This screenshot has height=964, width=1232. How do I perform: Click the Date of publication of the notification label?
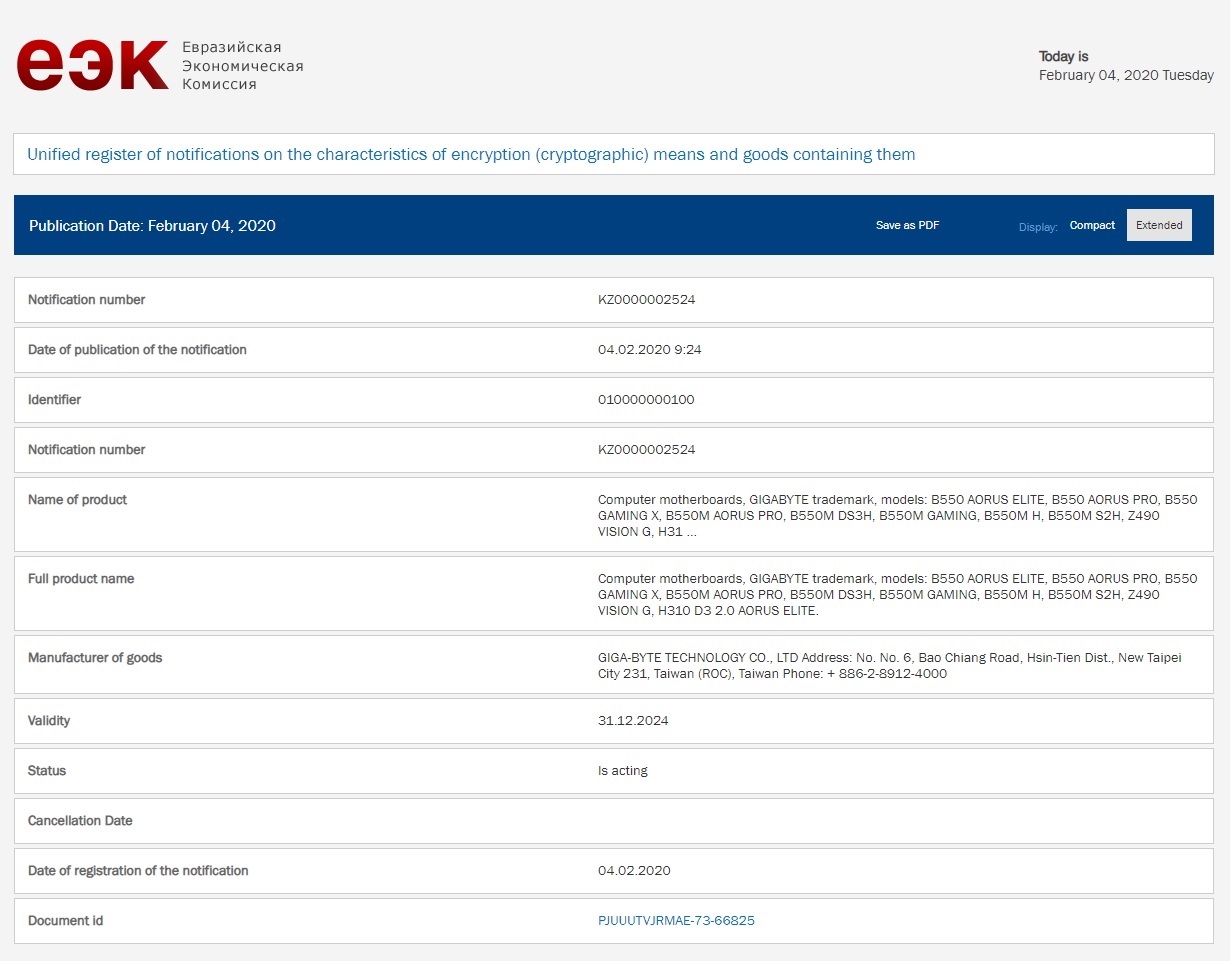pyautogui.click(x=137, y=349)
